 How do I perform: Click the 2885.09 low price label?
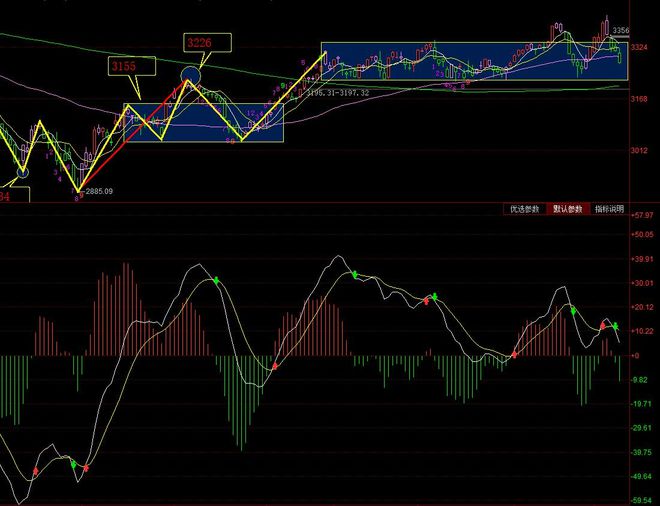[99, 191]
